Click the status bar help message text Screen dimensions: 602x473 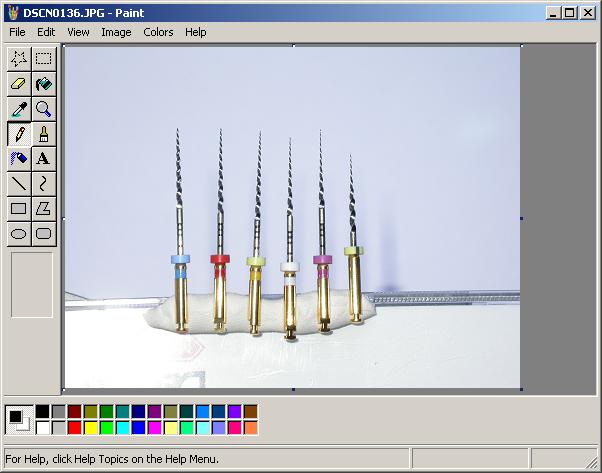coord(112,459)
